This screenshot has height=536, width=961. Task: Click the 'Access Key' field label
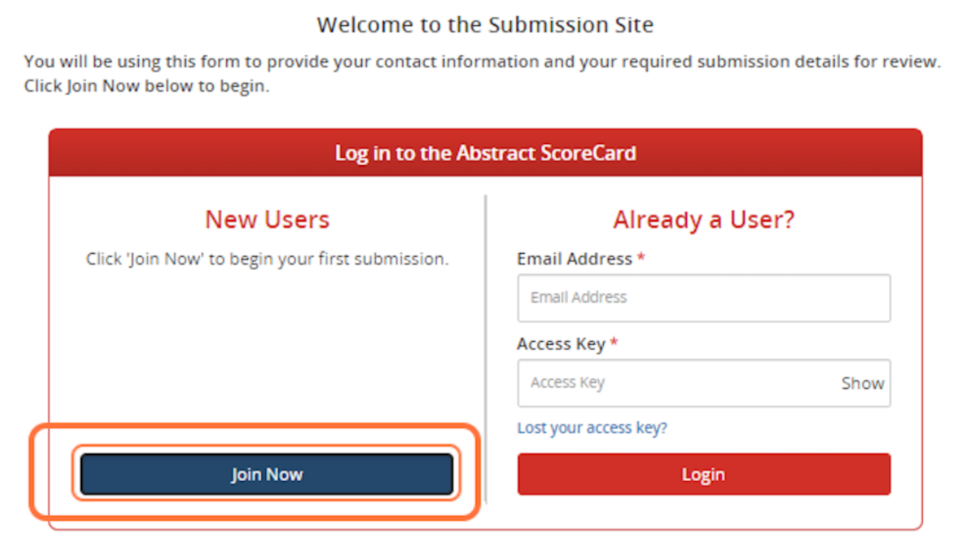561,344
